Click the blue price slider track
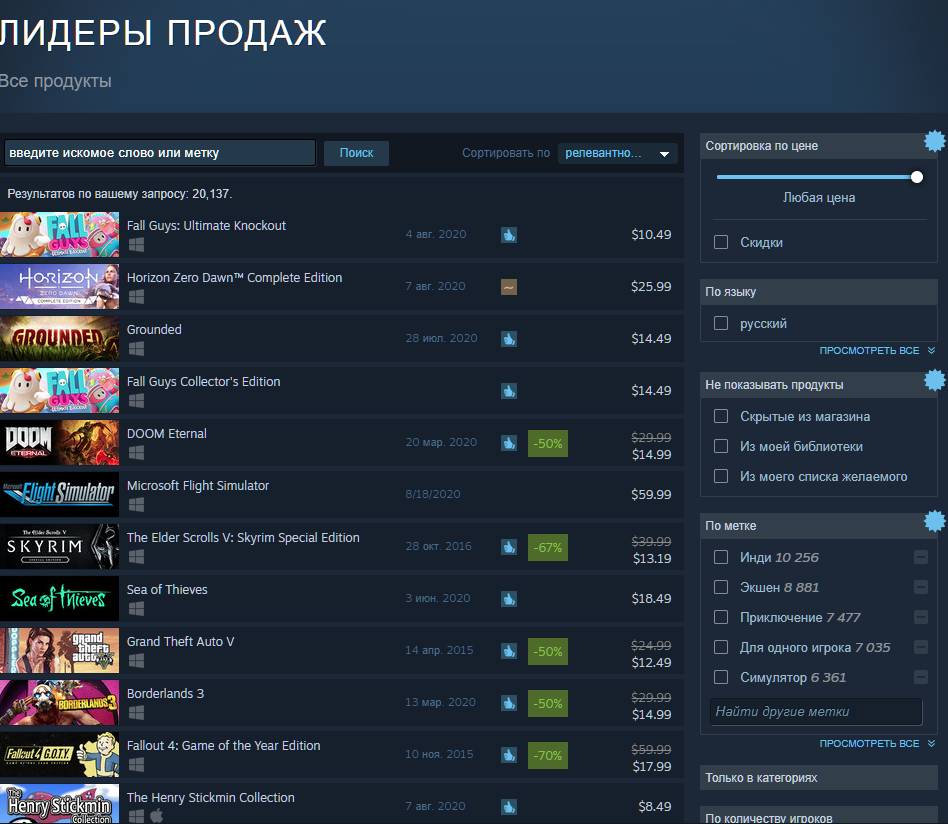948x824 pixels. (814, 177)
